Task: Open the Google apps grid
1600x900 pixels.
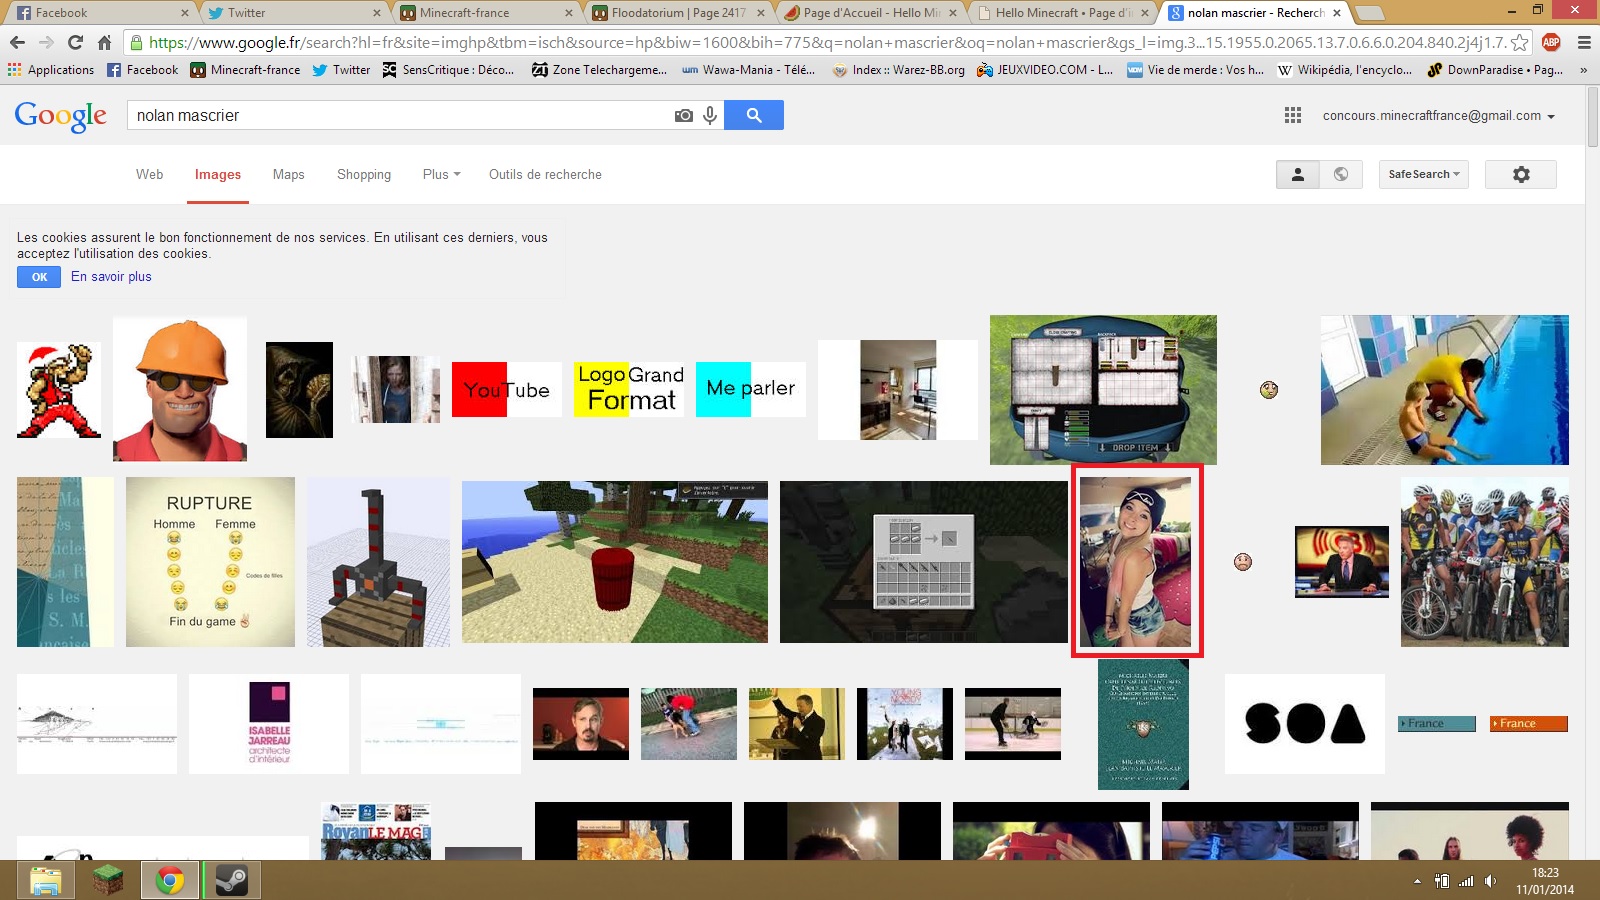Action: 1292,116
